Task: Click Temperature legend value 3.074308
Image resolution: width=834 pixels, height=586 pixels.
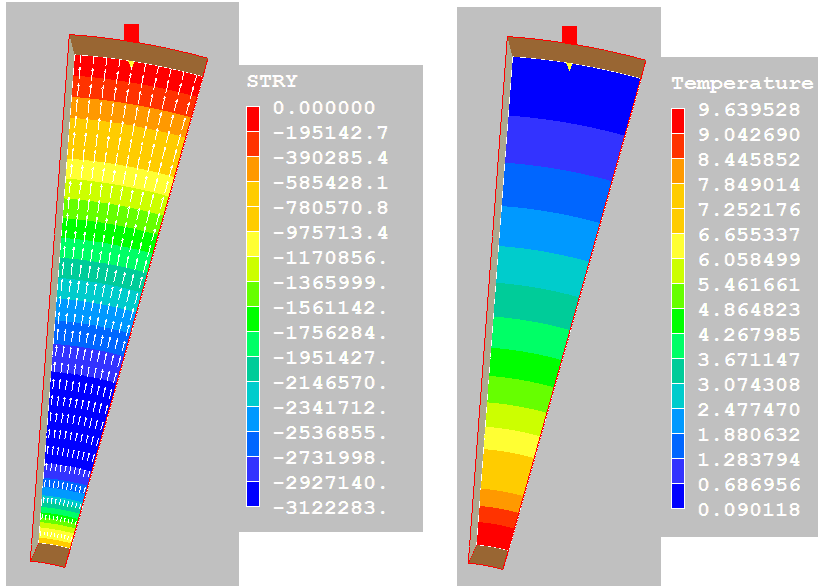Action: click(x=749, y=385)
